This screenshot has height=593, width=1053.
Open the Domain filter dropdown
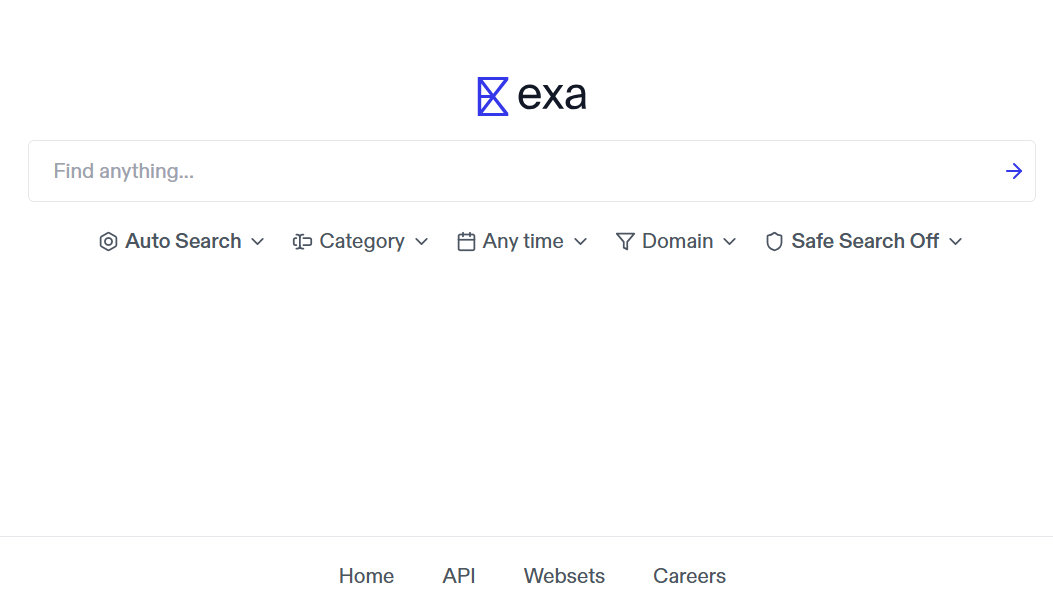tap(677, 241)
